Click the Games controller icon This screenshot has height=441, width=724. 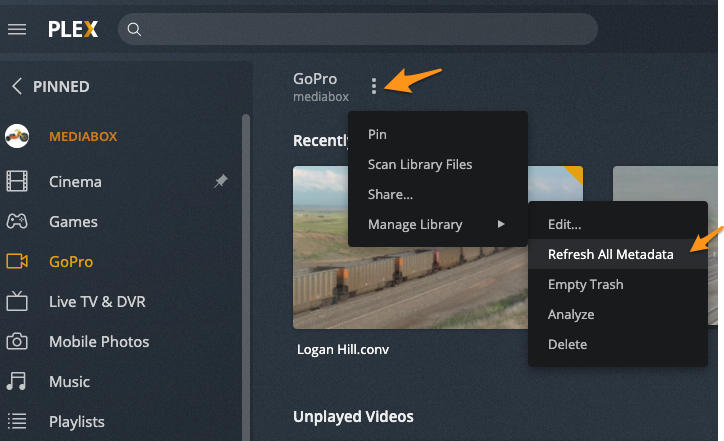pyautogui.click(x=17, y=221)
